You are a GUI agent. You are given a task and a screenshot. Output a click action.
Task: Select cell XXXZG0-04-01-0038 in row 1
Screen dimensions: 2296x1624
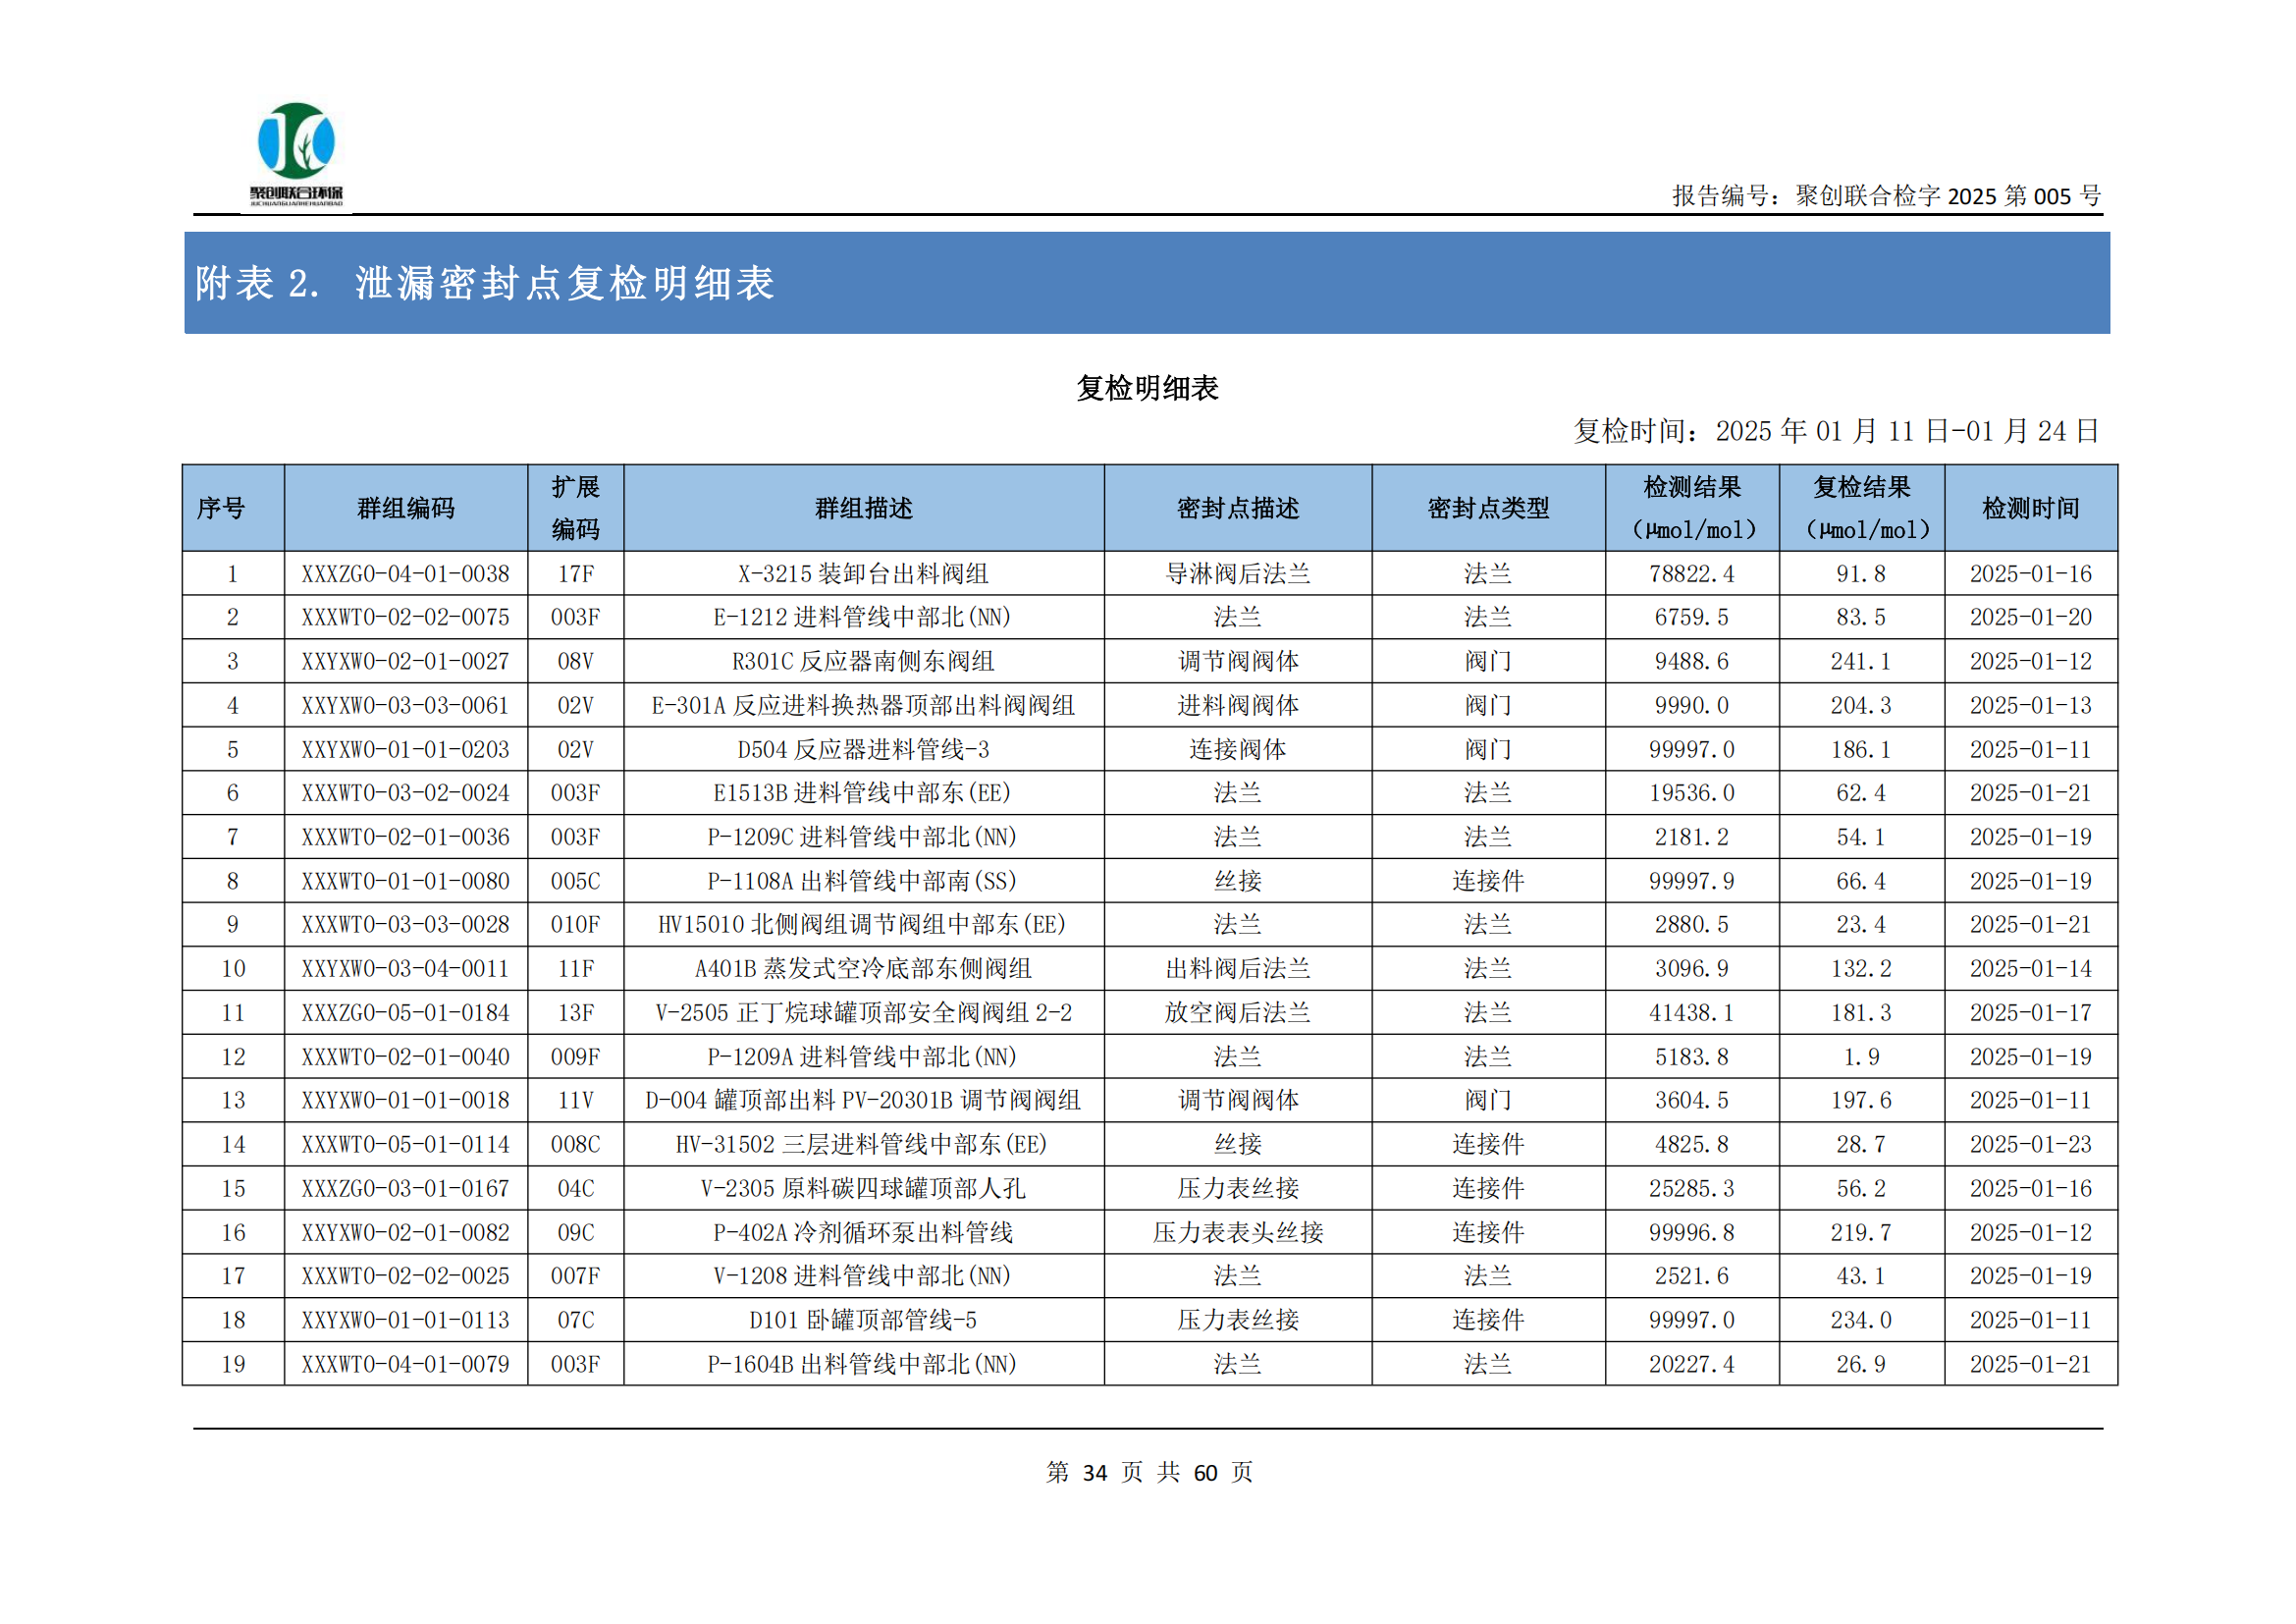tap(405, 574)
